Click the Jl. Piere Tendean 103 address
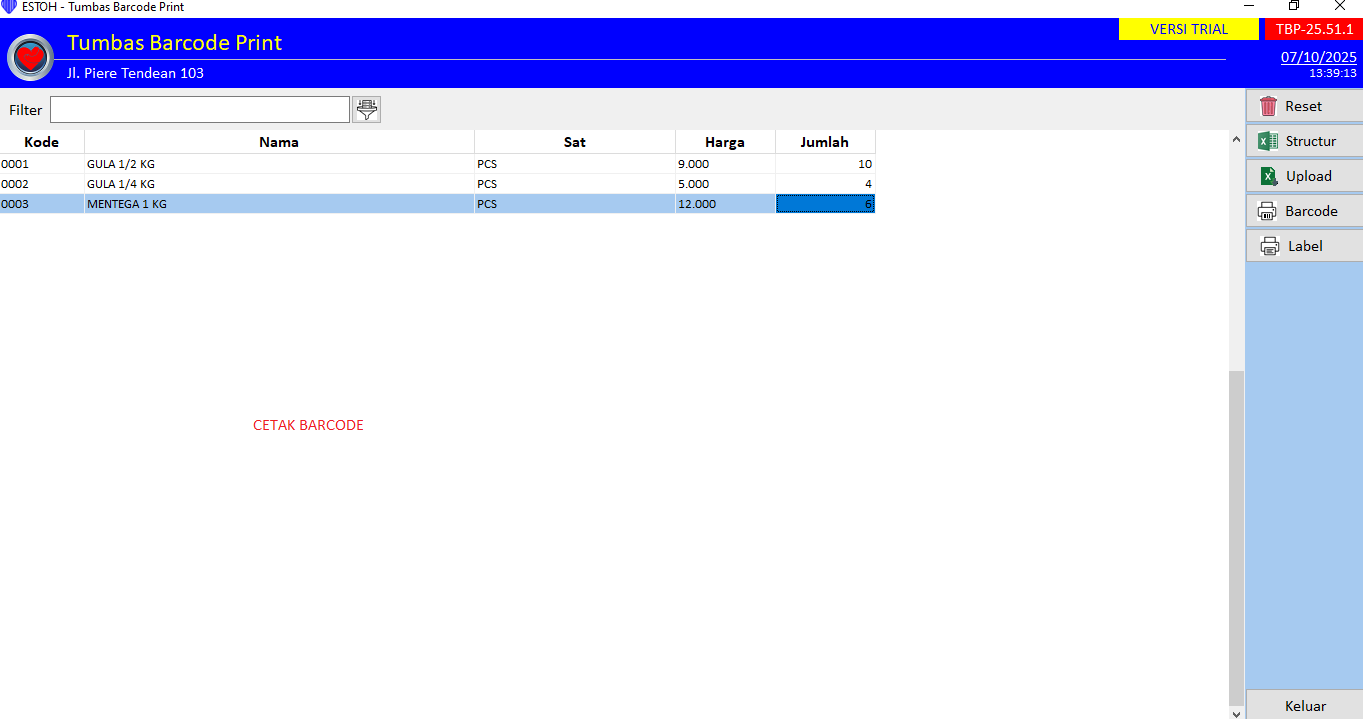The width and height of the screenshot is (1363, 719). tap(135, 73)
